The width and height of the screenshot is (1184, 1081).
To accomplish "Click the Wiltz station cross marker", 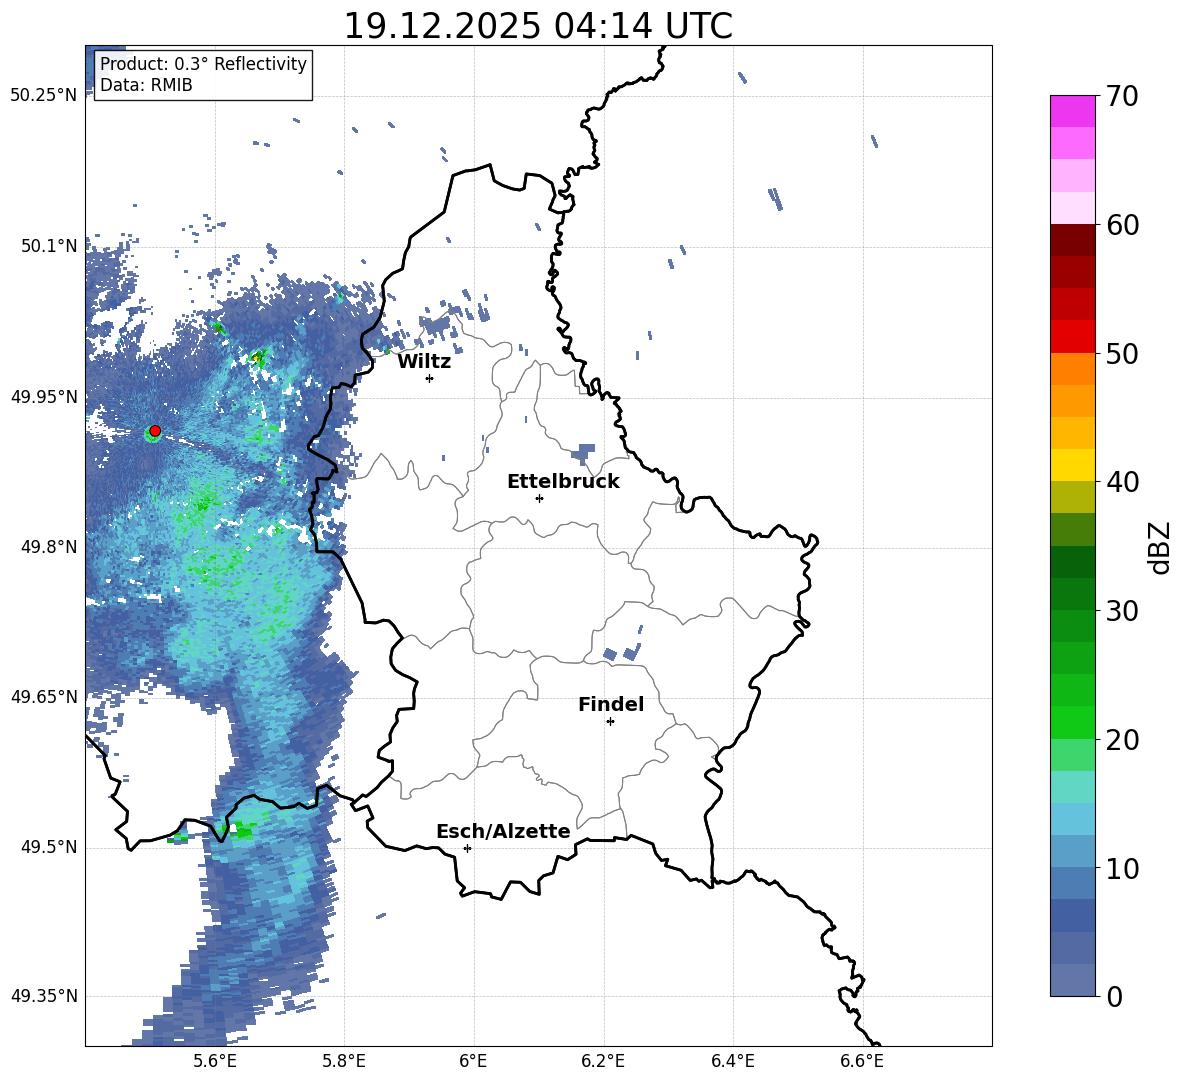I will 430,378.
